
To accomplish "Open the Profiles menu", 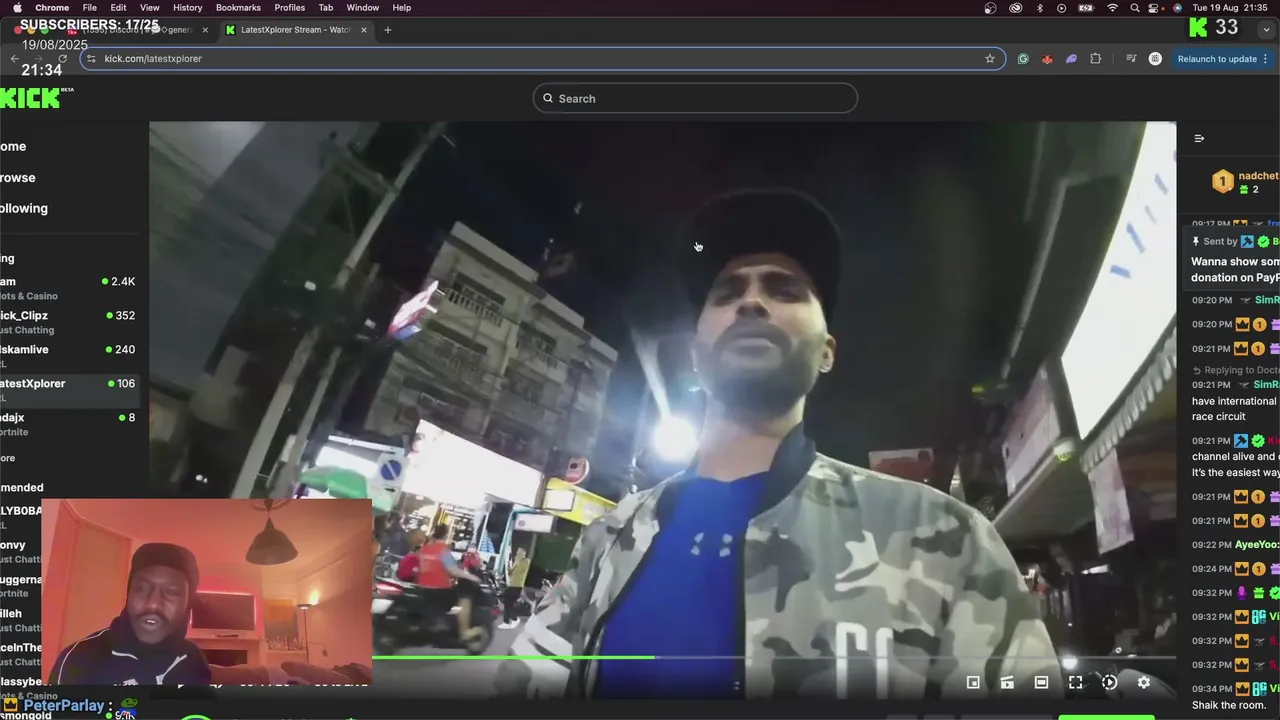I will [x=290, y=8].
